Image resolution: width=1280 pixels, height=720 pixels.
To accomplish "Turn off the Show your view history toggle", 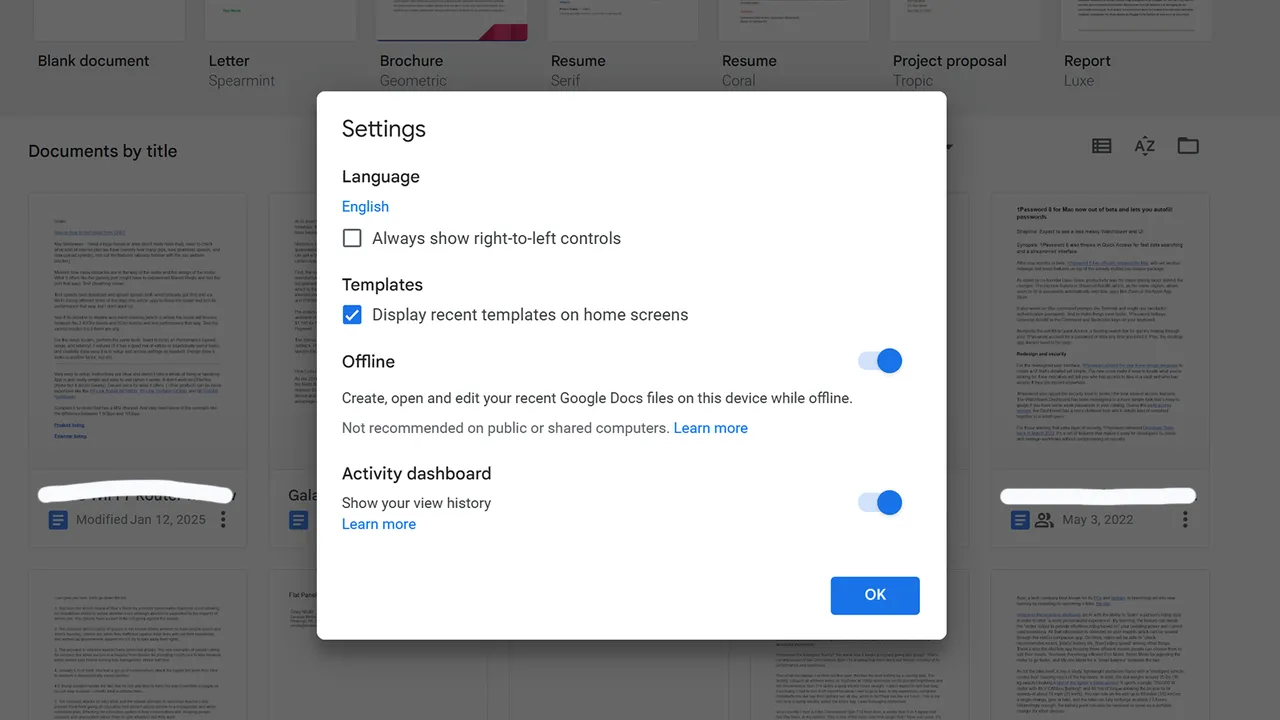I will [x=878, y=502].
